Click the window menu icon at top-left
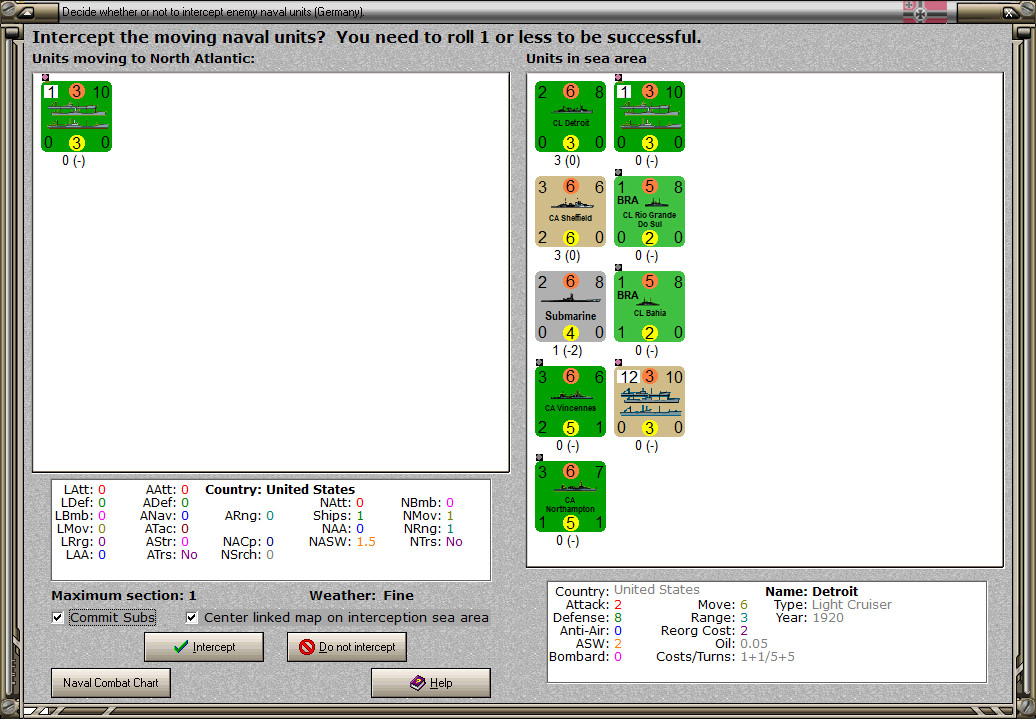1036x719 pixels. 26,12
